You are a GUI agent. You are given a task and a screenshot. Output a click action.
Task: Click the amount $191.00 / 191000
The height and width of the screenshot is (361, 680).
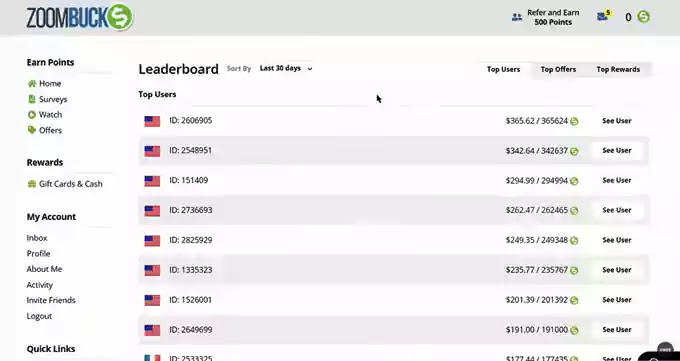[536, 330]
